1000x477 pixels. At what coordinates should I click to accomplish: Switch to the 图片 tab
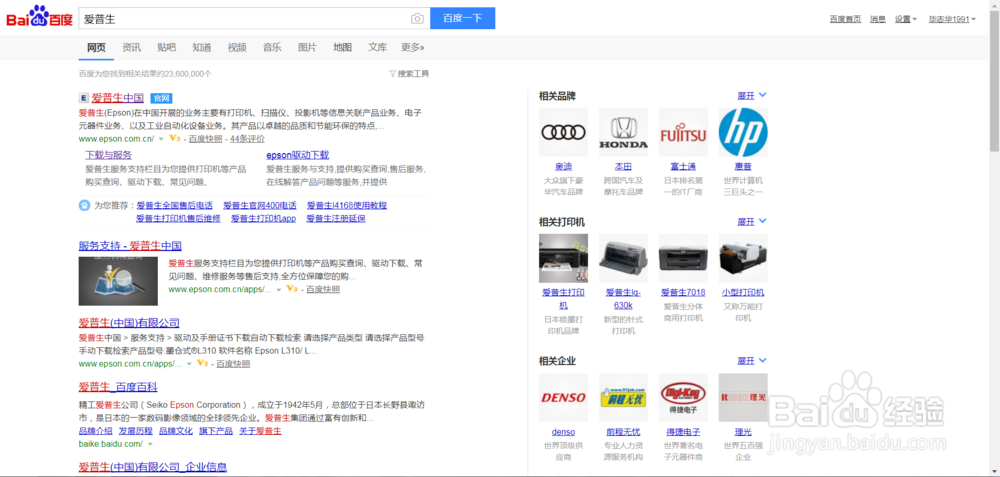(x=307, y=47)
